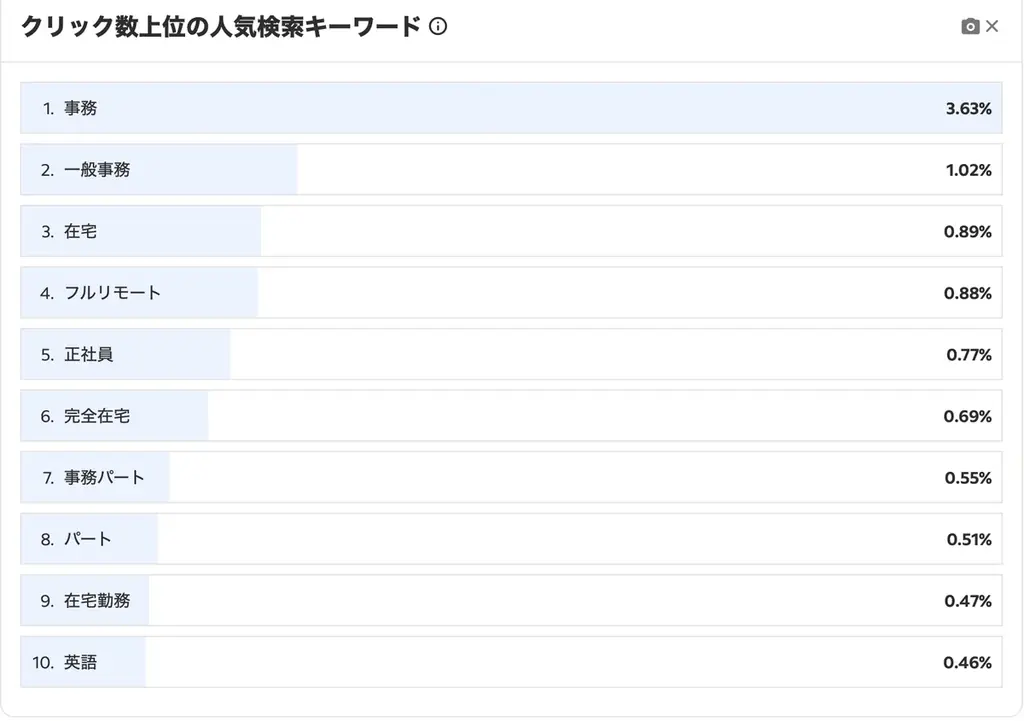Click the camera screenshot icon
Screen dimensions: 1024x721
[x=967, y=26]
